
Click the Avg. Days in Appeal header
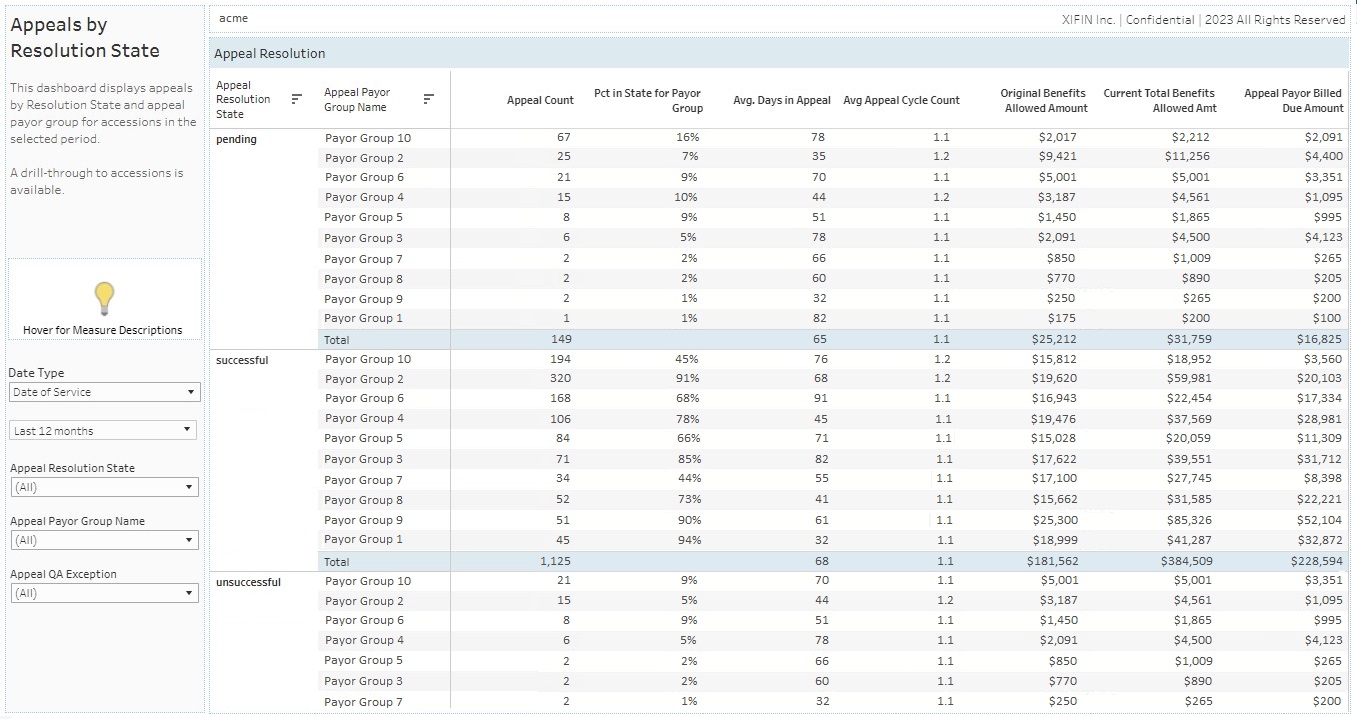point(781,100)
